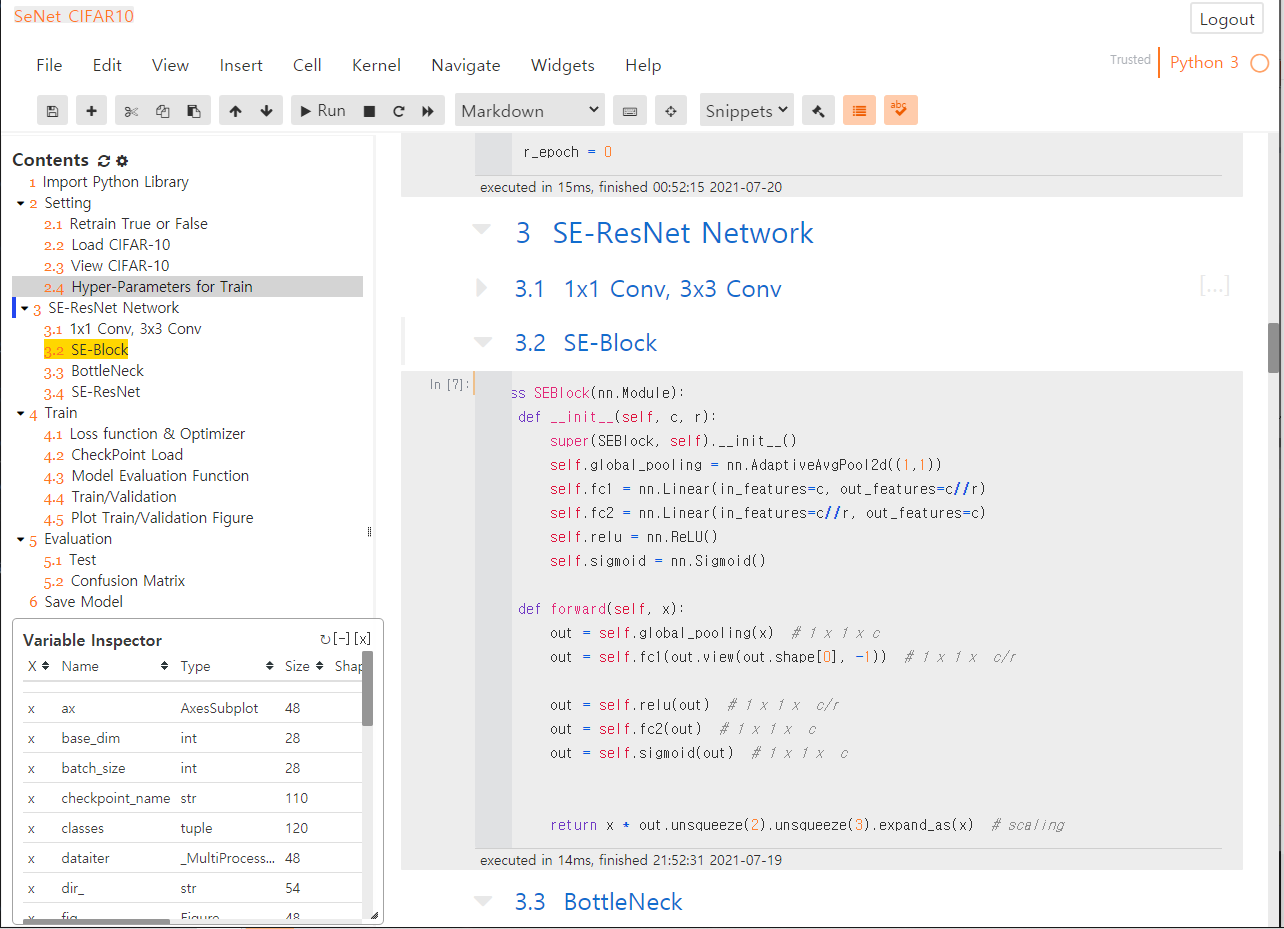Sort Variable Inspector by Type column
Viewport: 1284px width, 929px height.
[226, 666]
